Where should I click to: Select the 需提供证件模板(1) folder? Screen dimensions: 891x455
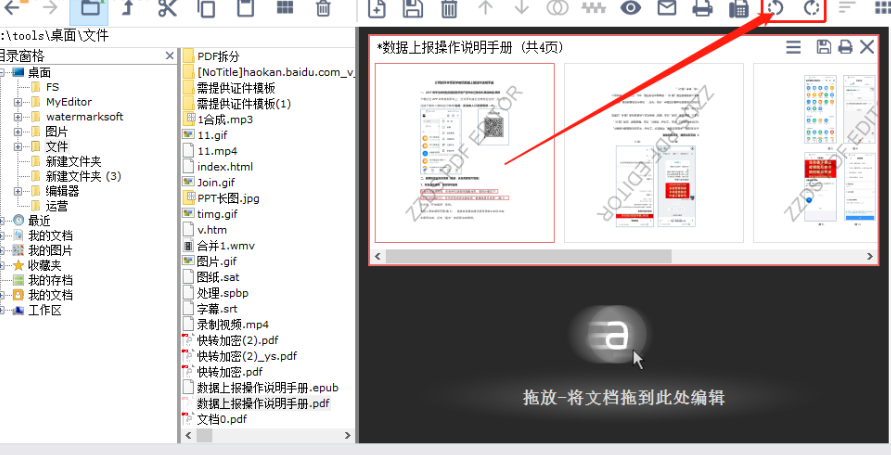pos(244,104)
